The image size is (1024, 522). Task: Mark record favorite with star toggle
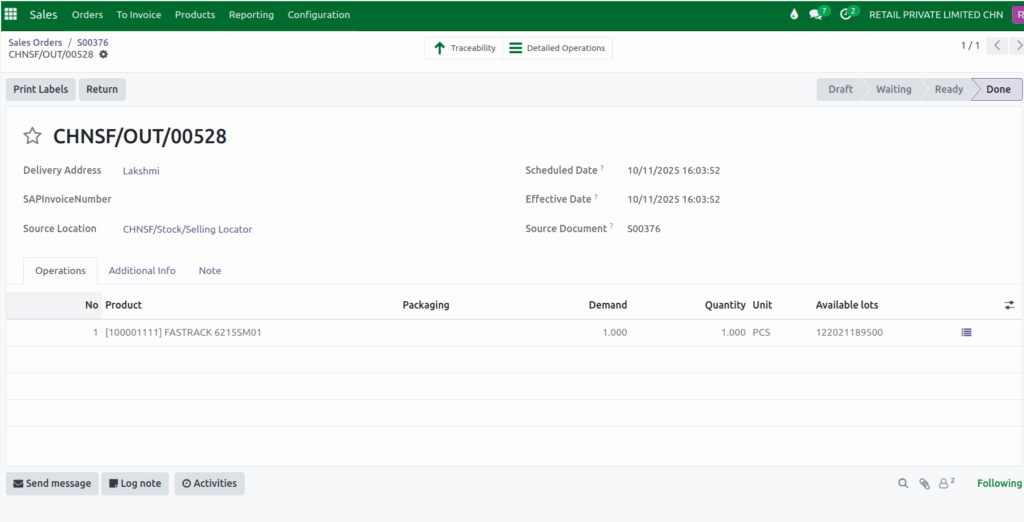(x=33, y=137)
